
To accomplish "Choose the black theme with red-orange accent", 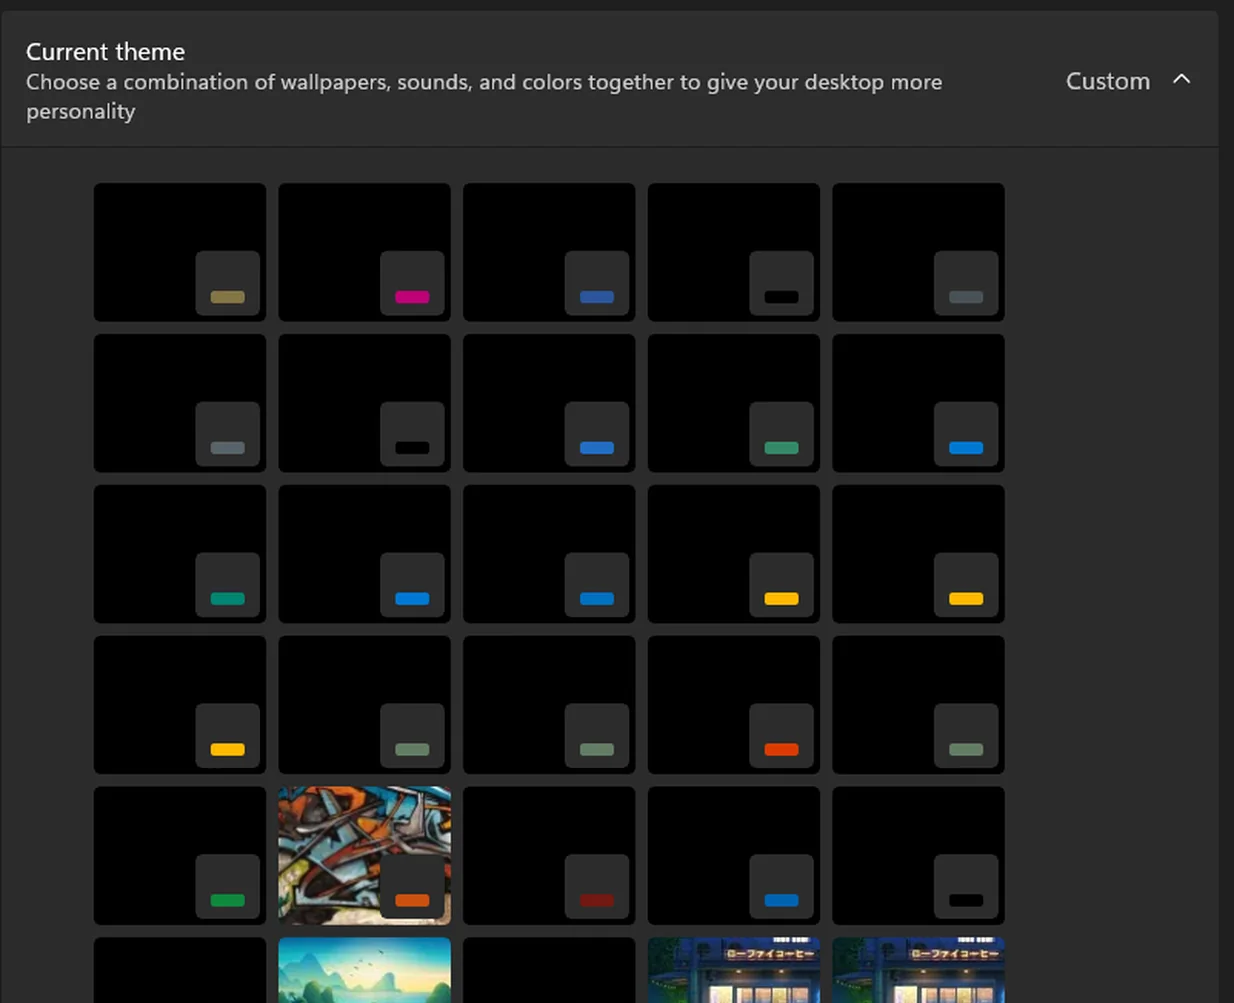I will (734, 705).
